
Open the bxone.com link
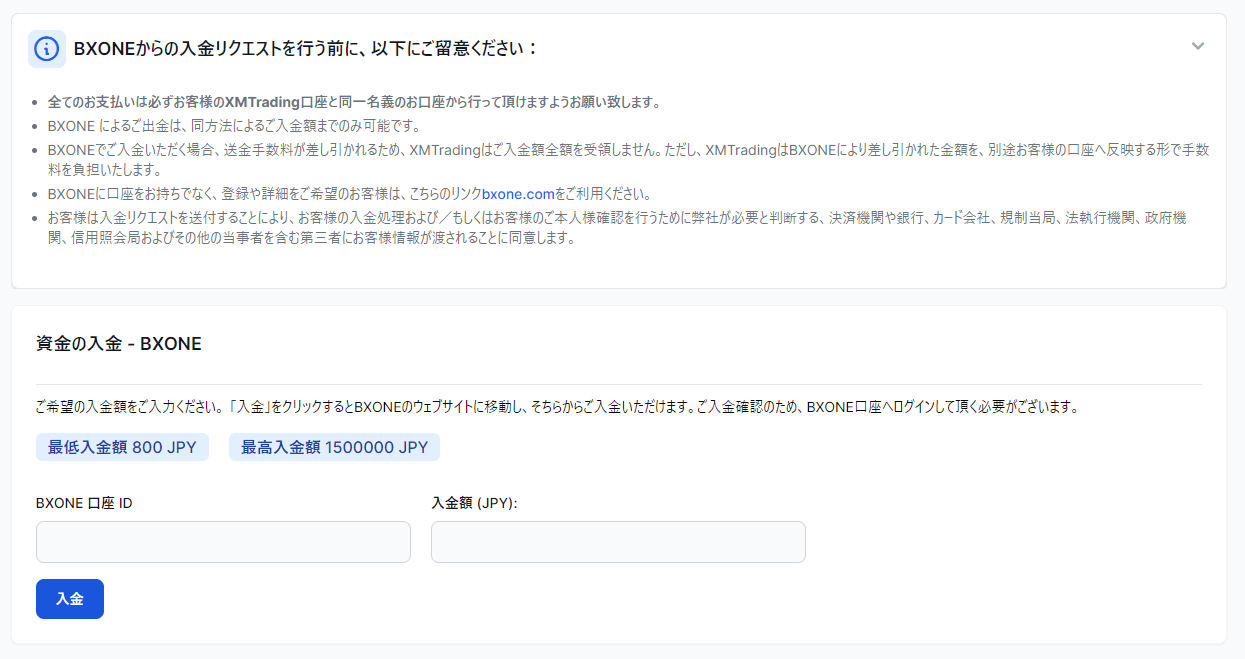[x=518, y=194]
